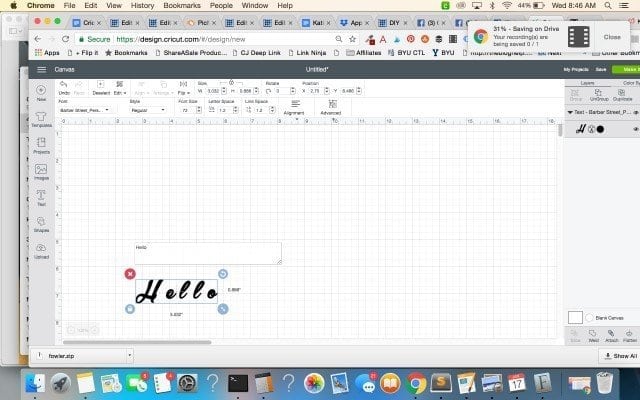The image size is (640, 400).
Task: Click Flatten at bottom of Layers panel
Action: point(629,336)
